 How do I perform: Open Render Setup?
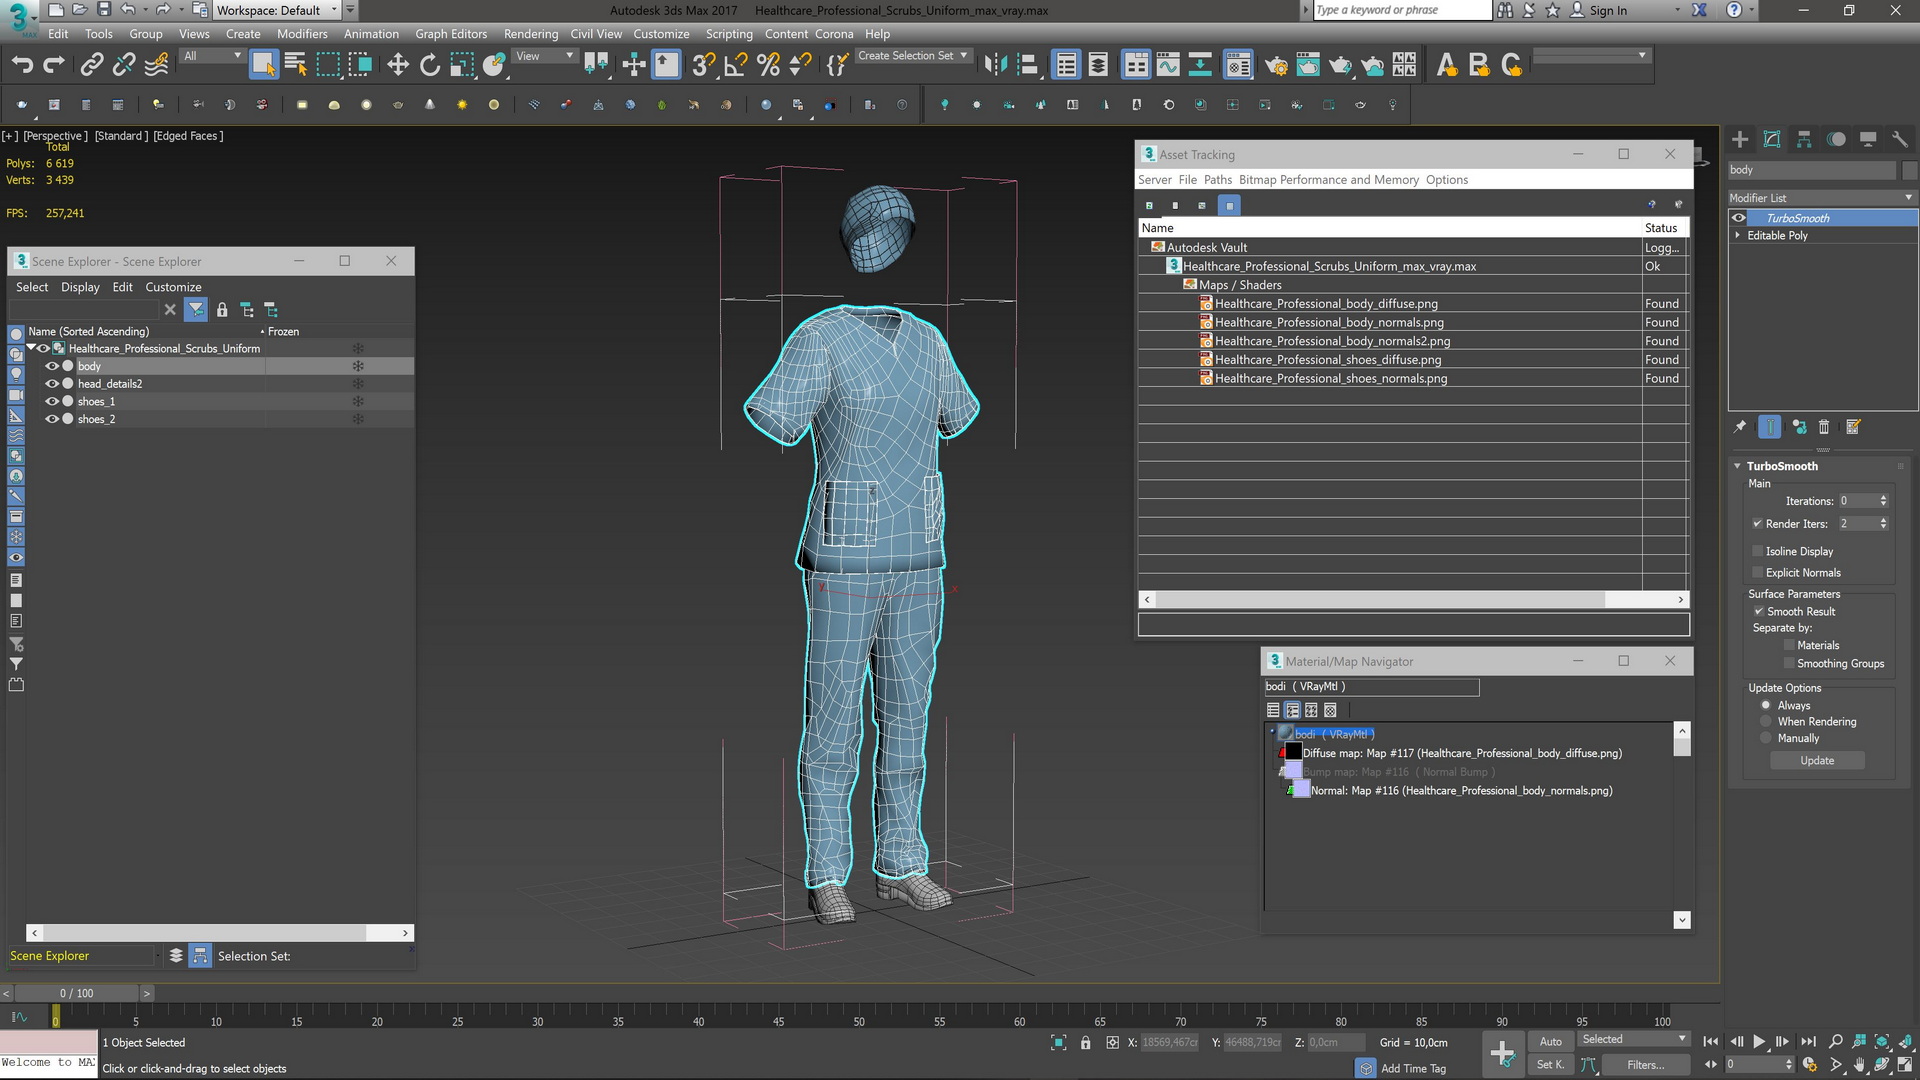coord(1276,65)
